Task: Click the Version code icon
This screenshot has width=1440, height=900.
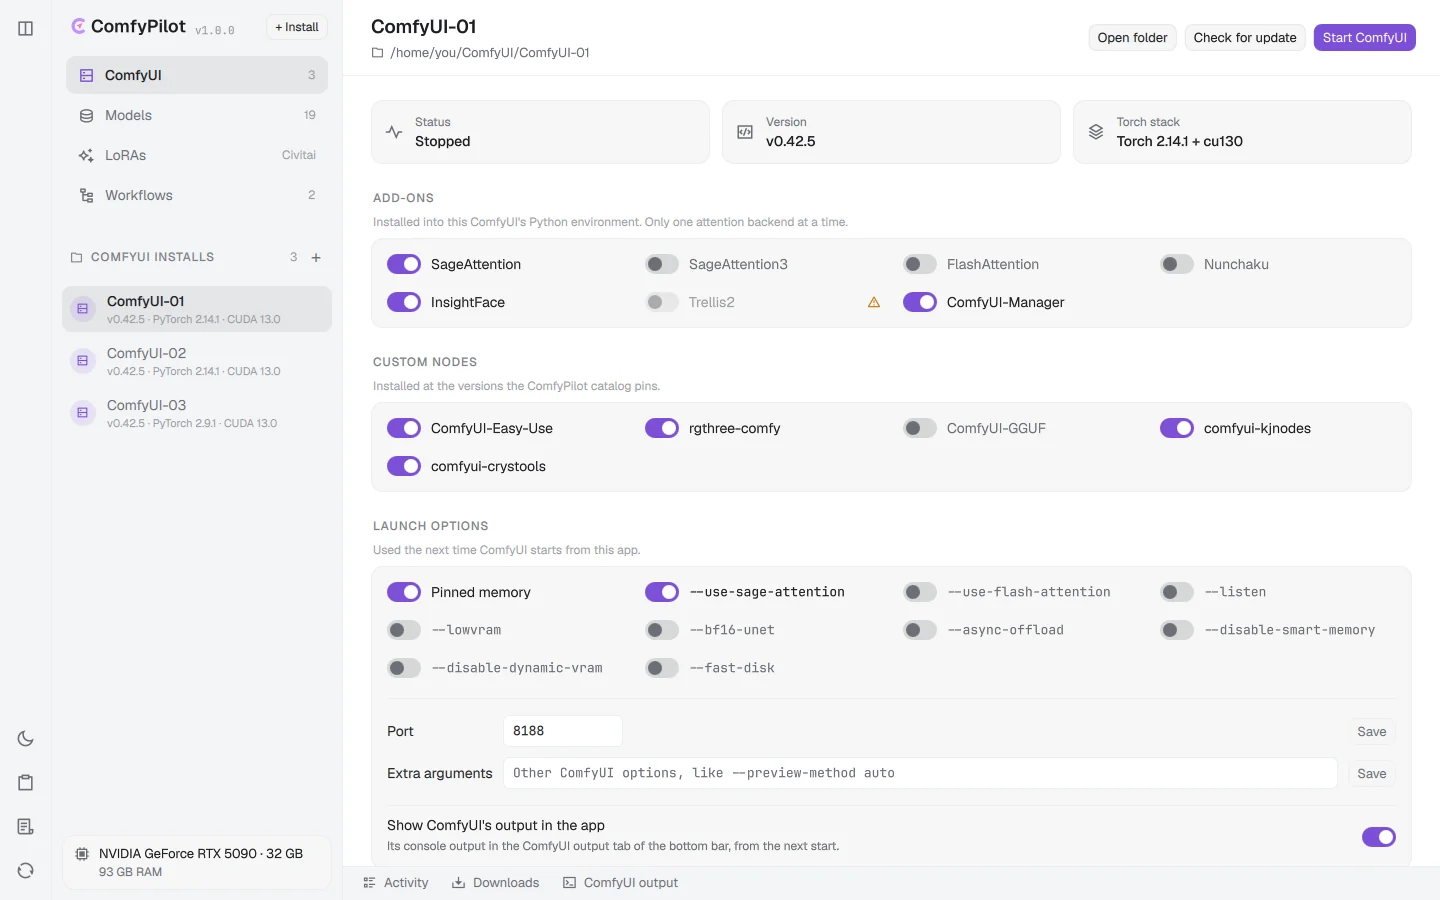Action: tap(745, 132)
